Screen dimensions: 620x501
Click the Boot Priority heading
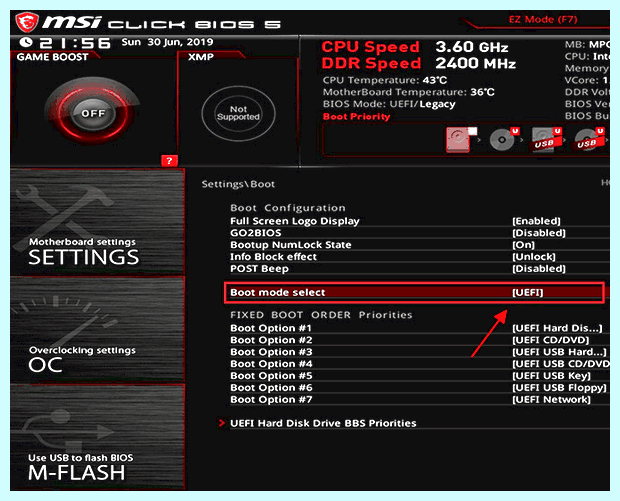tap(356, 117)
